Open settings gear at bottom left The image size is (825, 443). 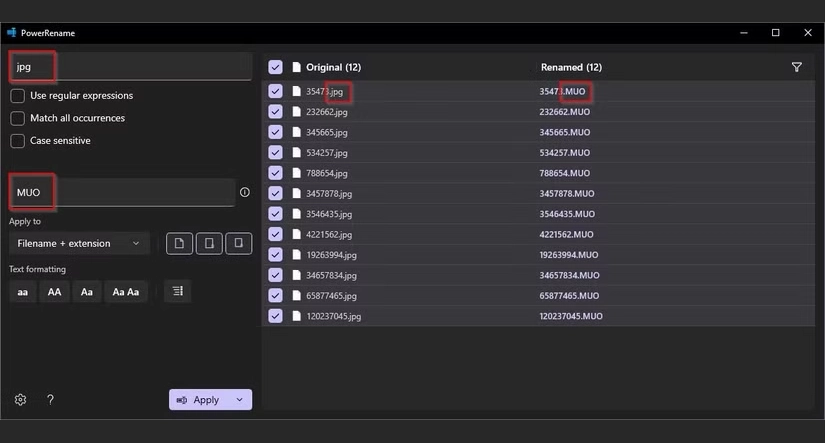tap(21, 399)
